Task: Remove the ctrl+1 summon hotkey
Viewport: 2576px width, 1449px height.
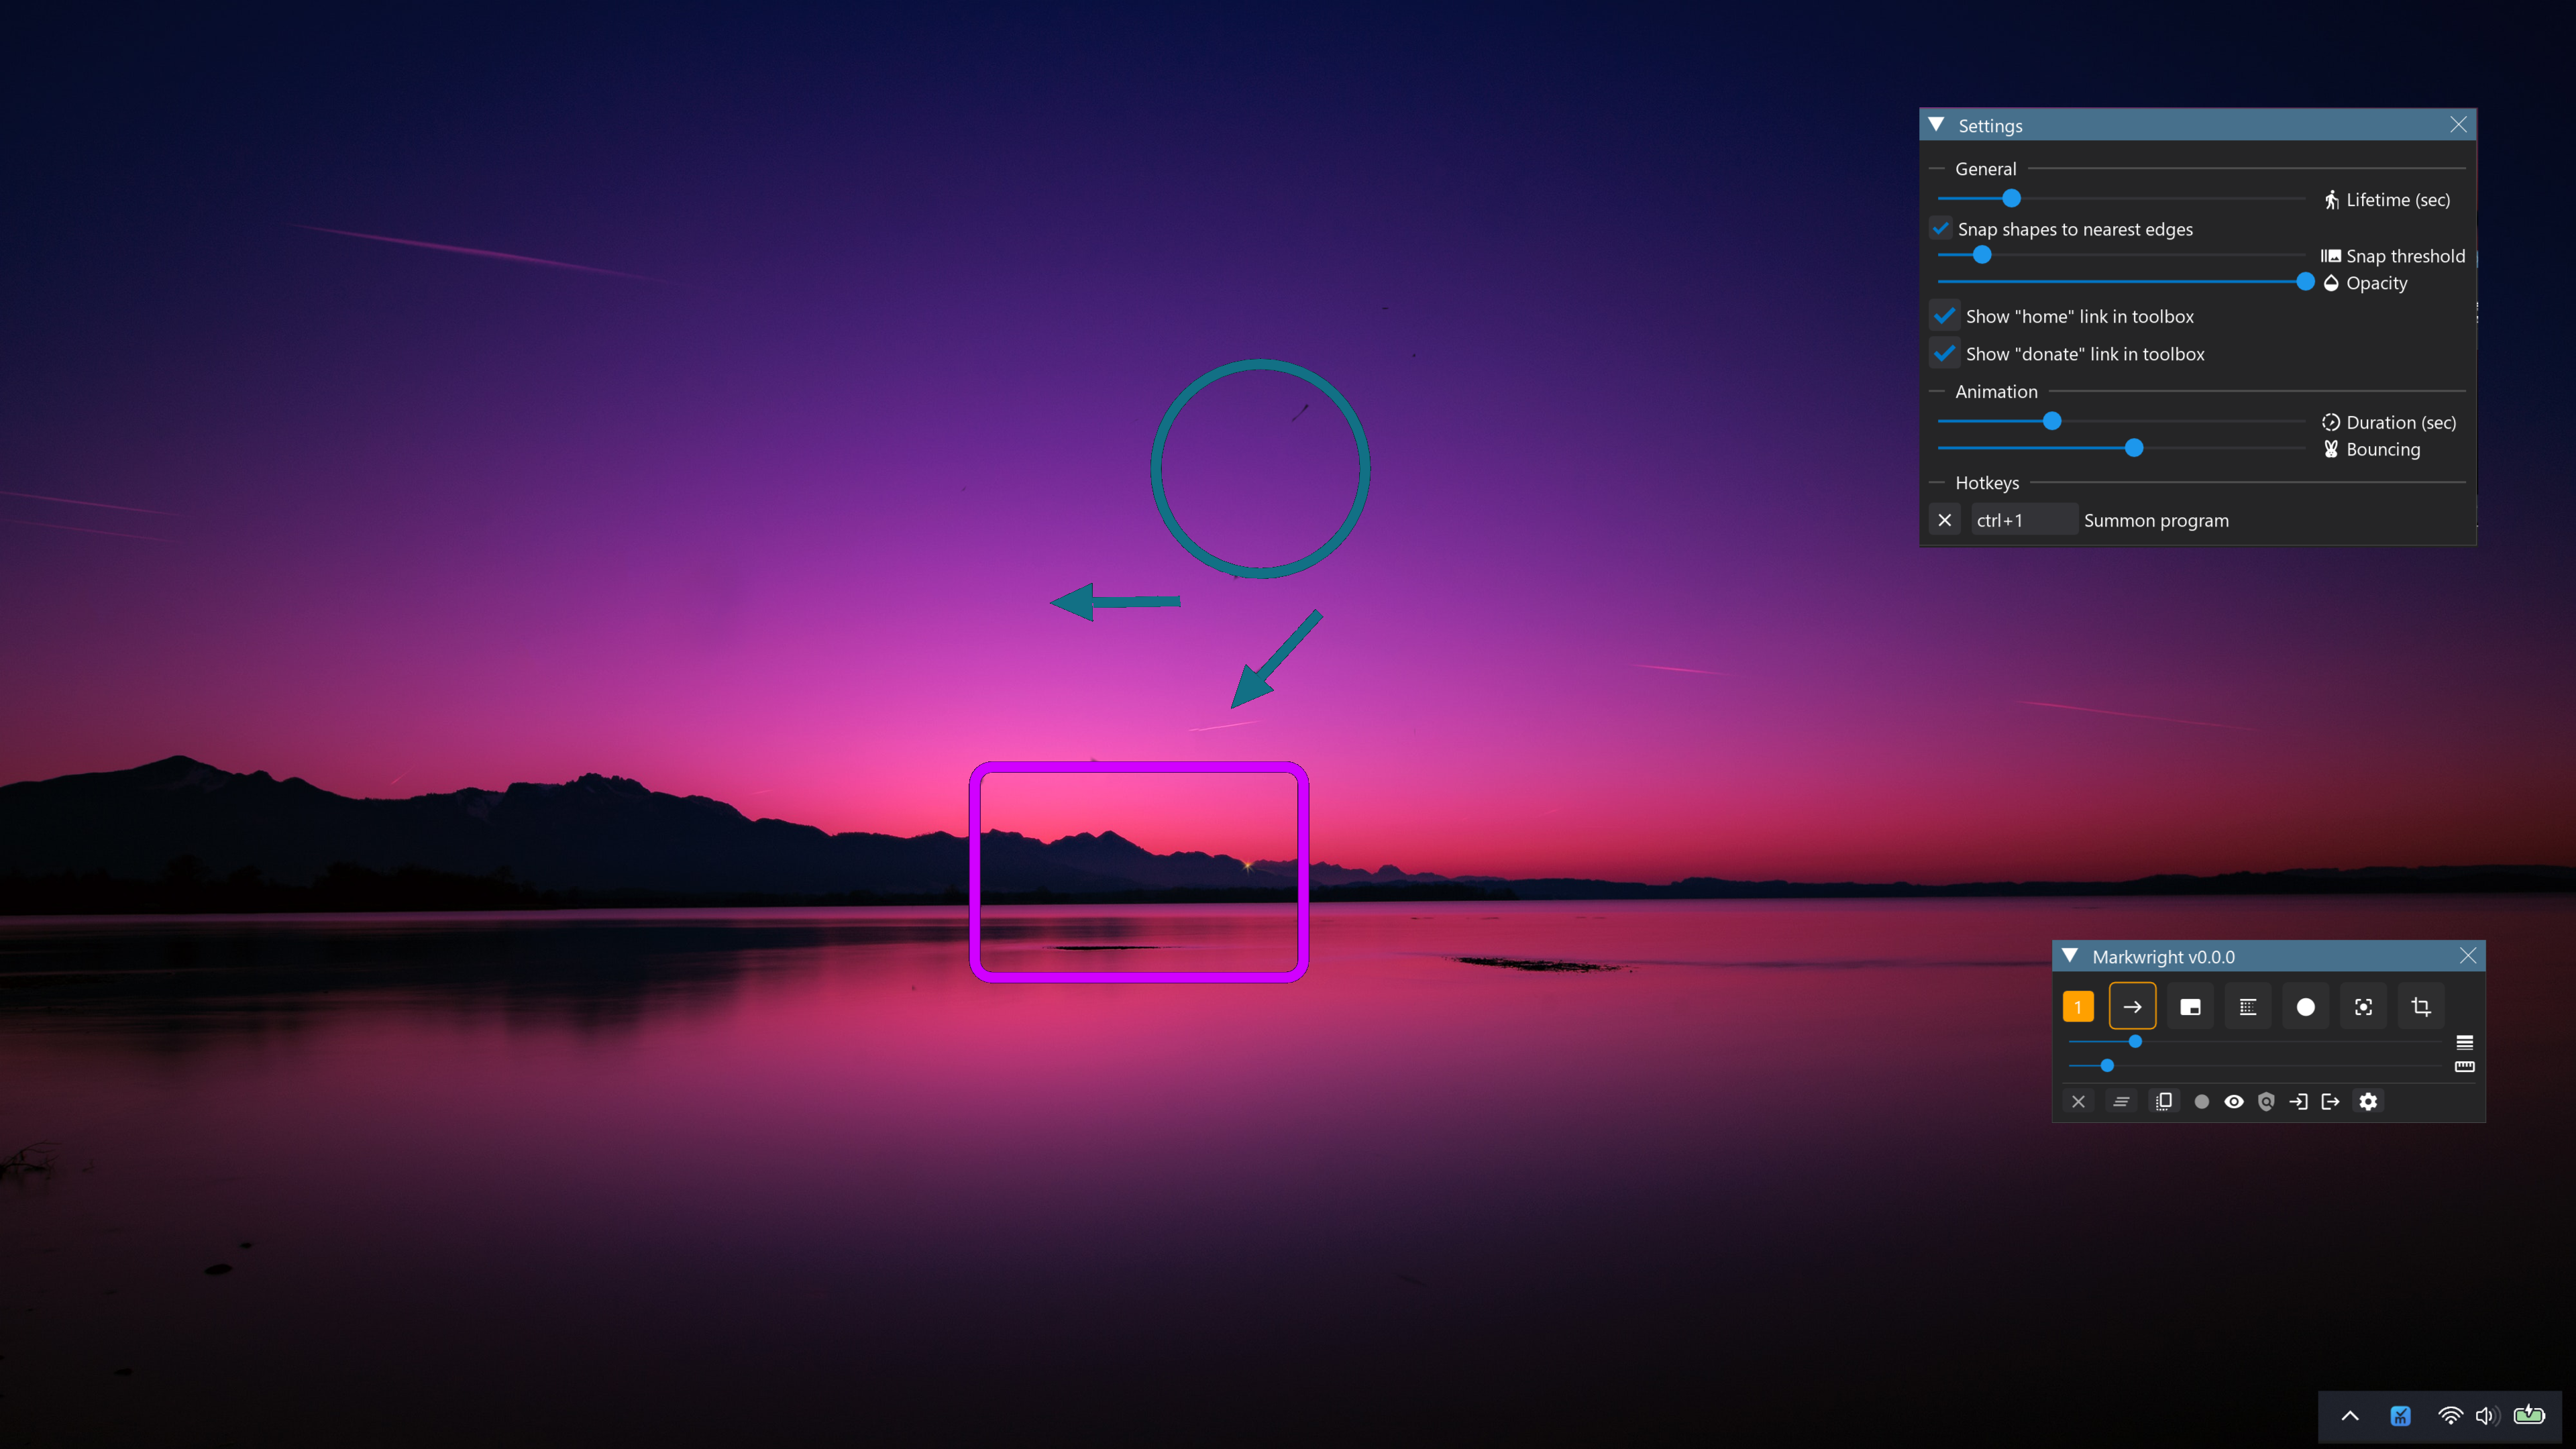Action: [x=1945, y=520]
